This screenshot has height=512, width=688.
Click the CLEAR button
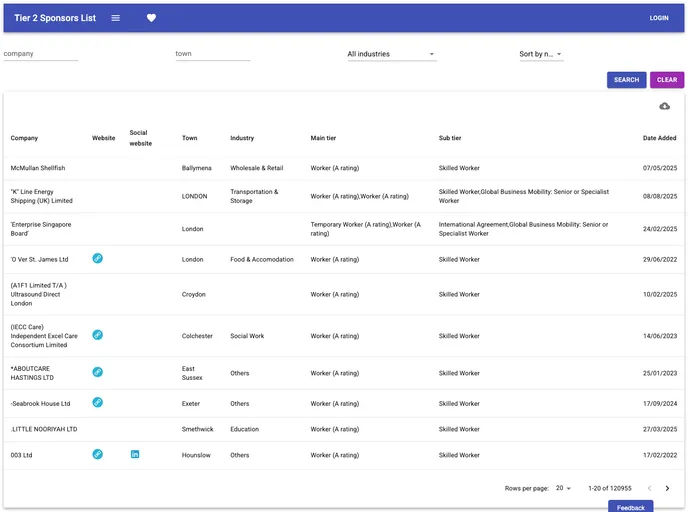(x=666, y=80)
